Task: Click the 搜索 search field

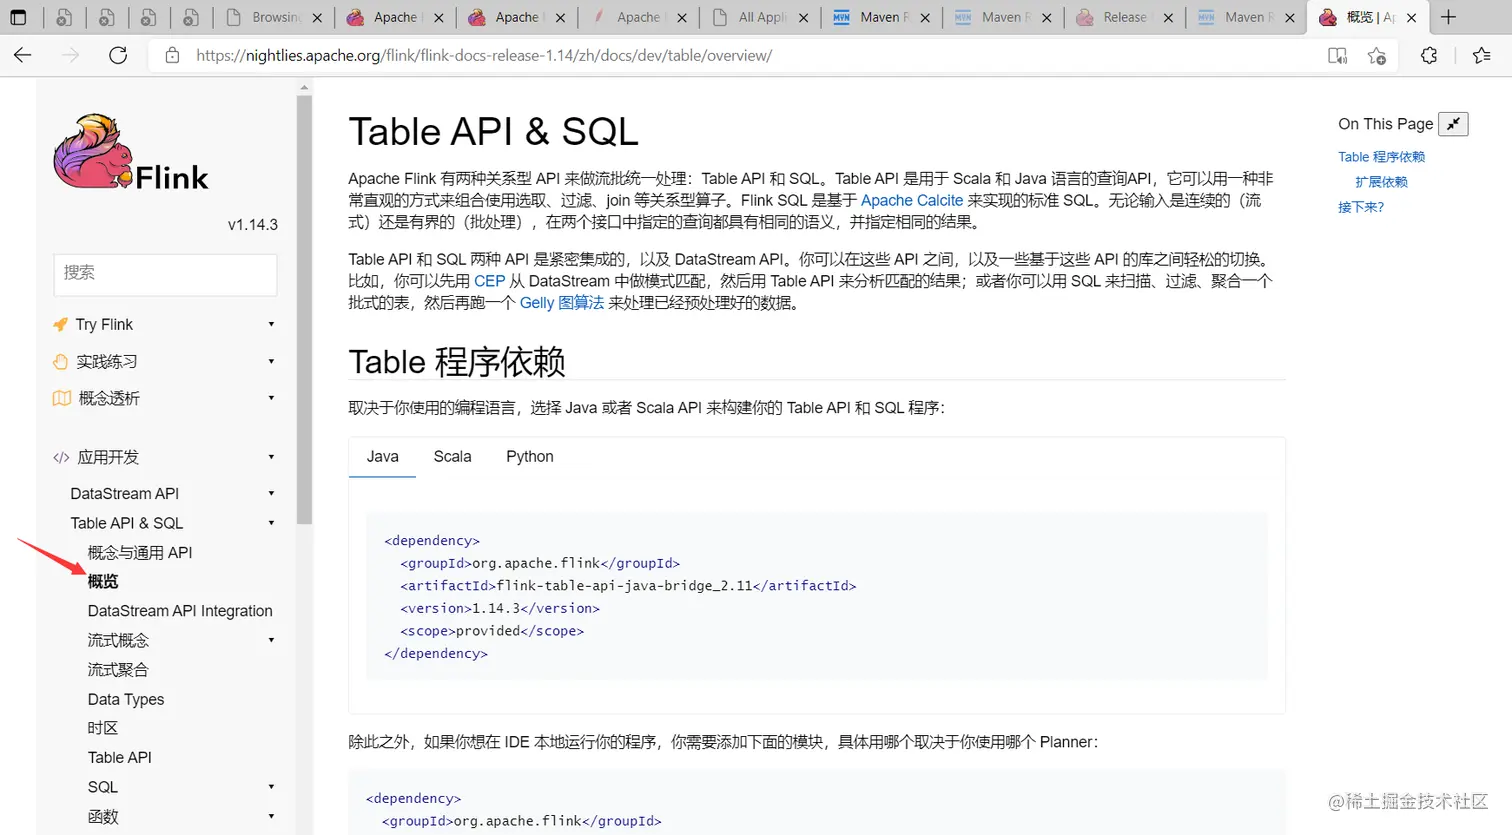Action: 165,274
